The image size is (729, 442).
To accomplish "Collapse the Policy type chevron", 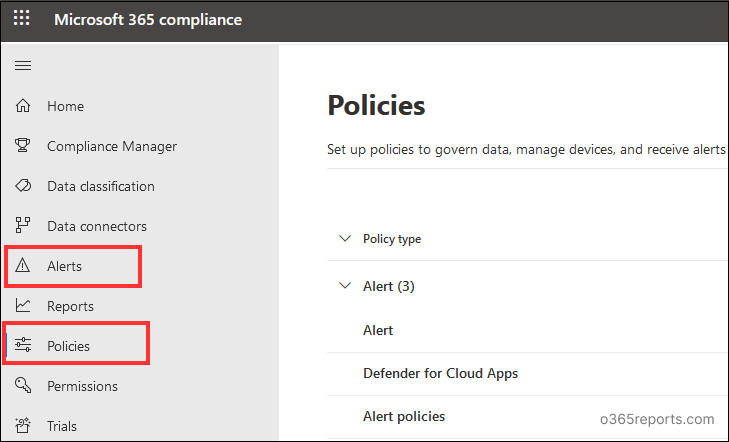I will coord(345,239).
